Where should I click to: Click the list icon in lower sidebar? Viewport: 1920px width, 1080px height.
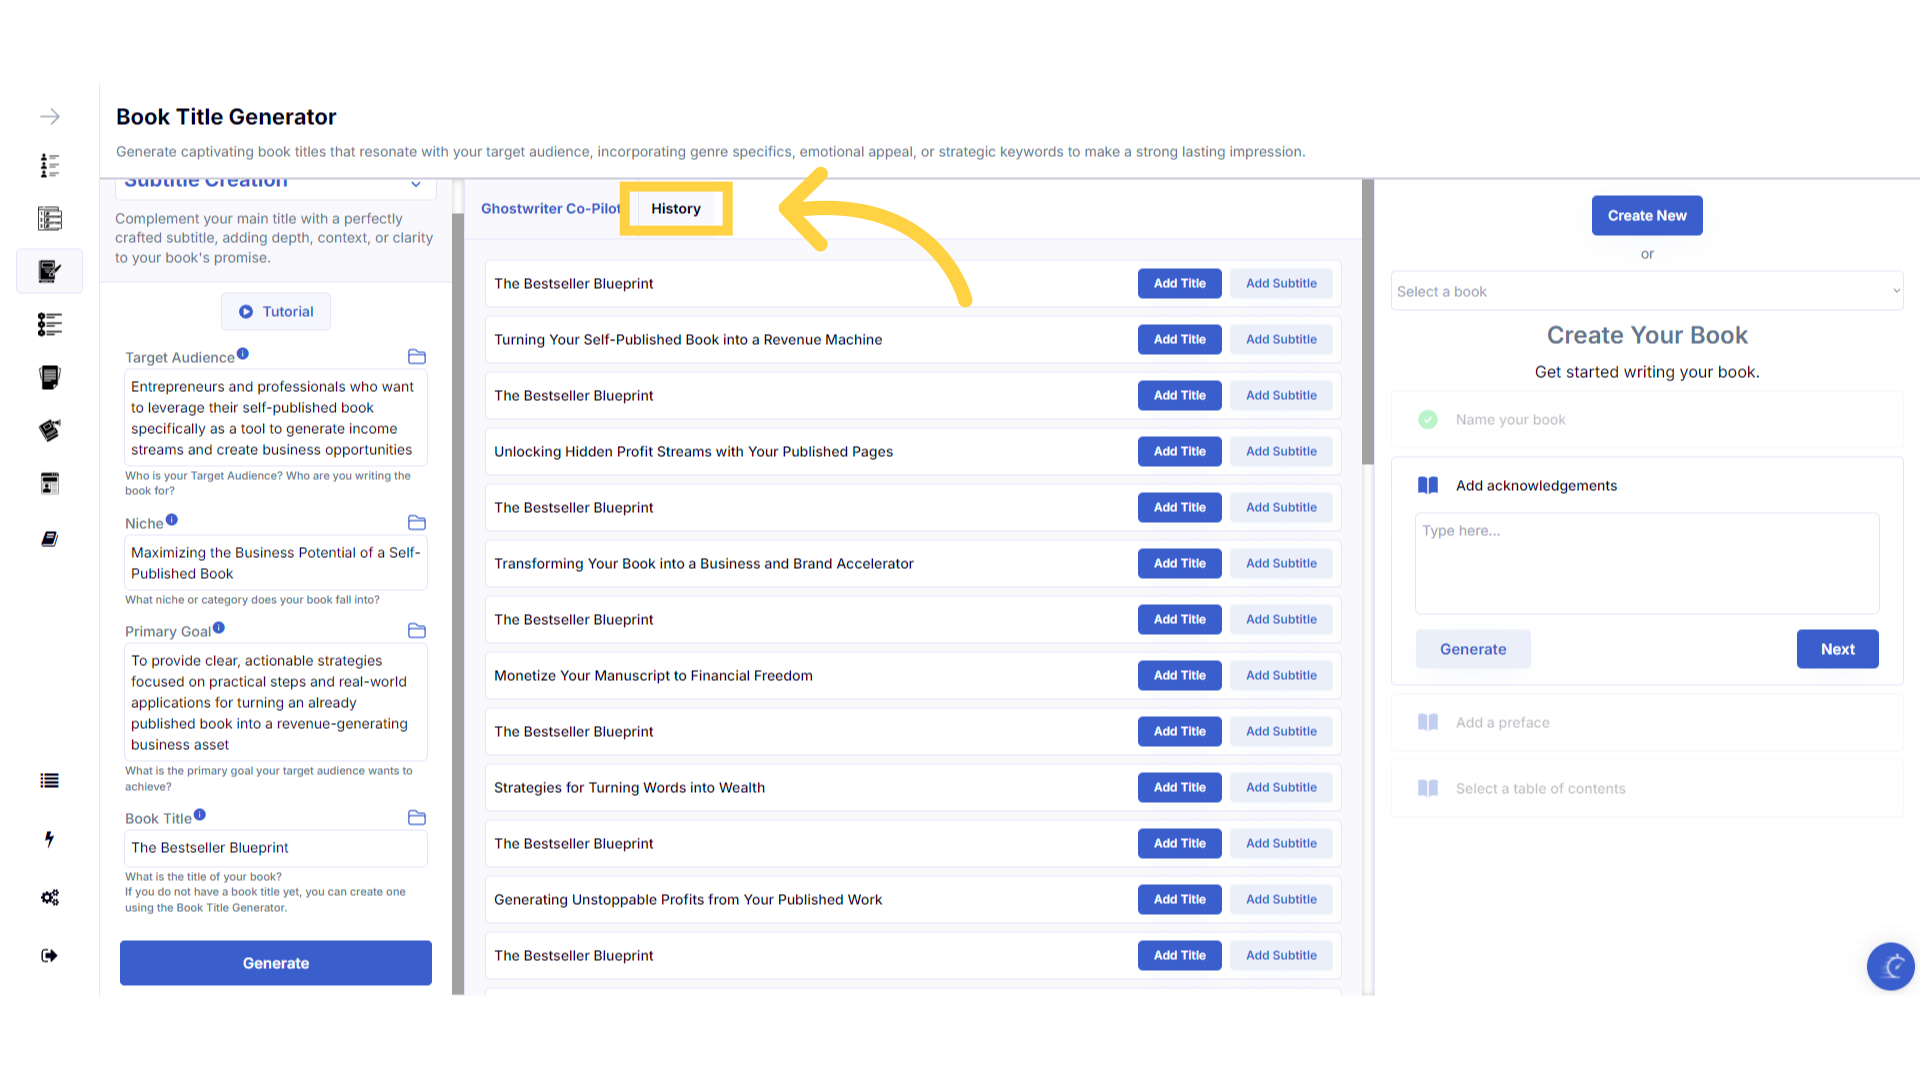tap(49, 781)
